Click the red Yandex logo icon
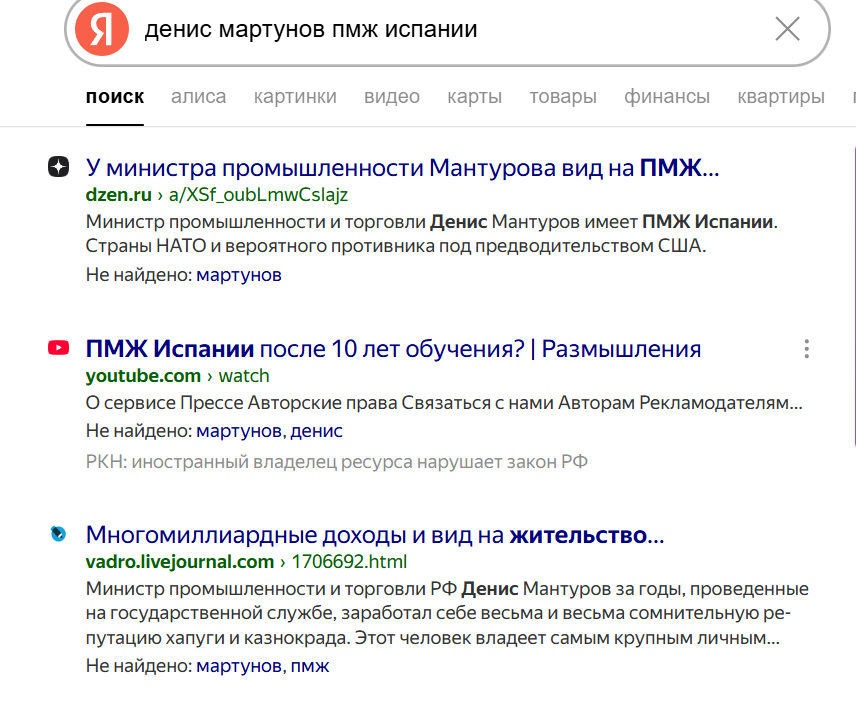The width and height of the screenshot is (856, 721). [x=102, y=29]
